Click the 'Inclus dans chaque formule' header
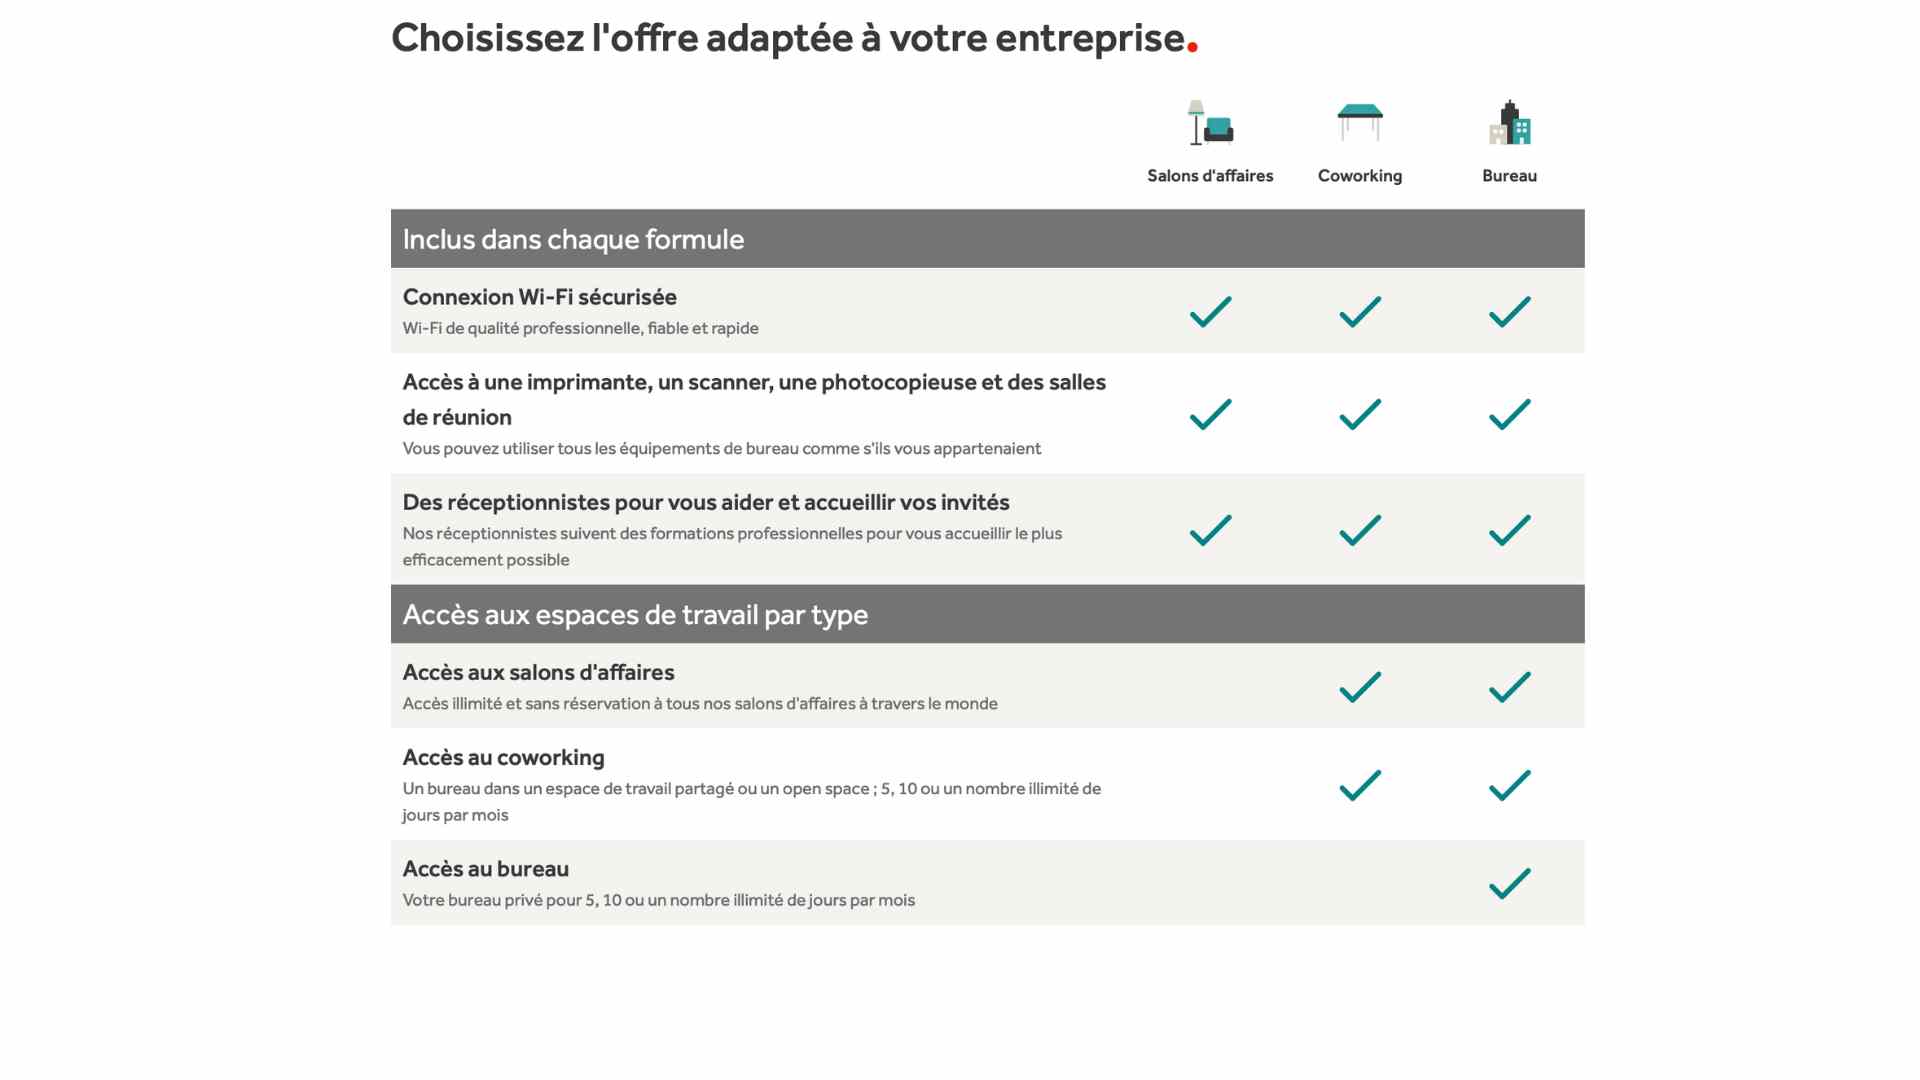Image resolution: width=1920 pixels, height=1080 pixels. pos(573,239)
